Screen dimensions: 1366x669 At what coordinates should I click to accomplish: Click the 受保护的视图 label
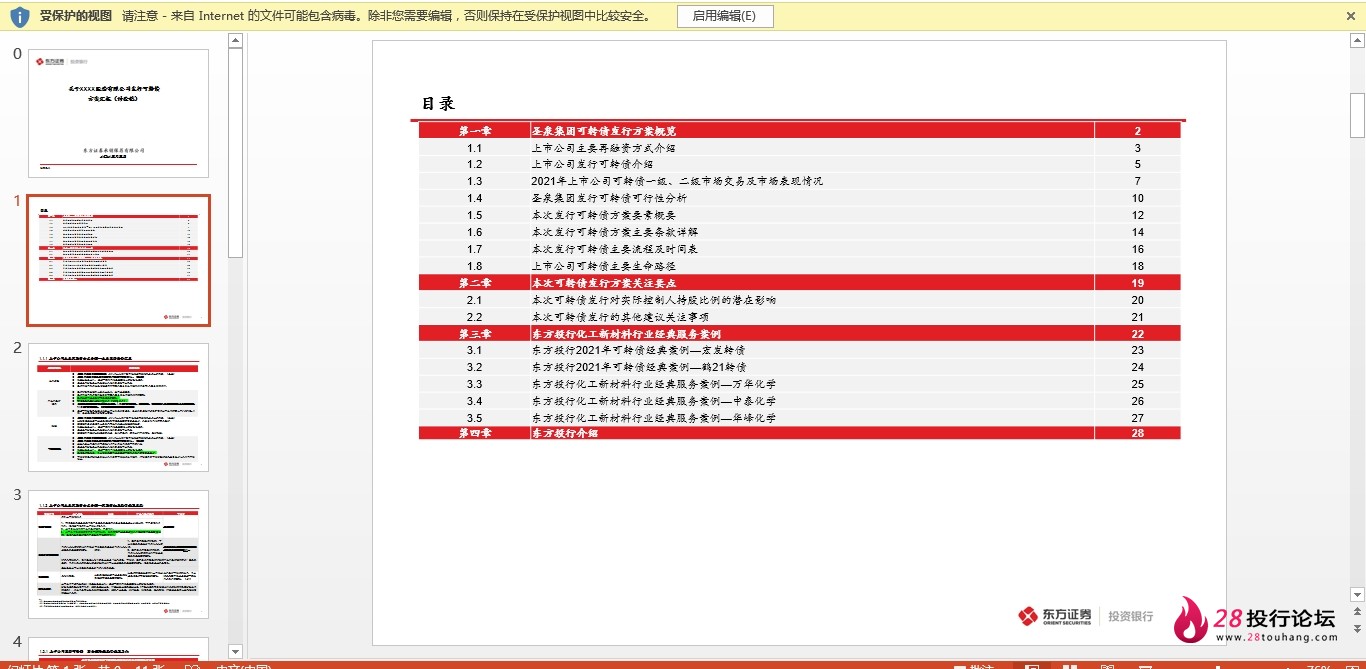click(76, 16)
